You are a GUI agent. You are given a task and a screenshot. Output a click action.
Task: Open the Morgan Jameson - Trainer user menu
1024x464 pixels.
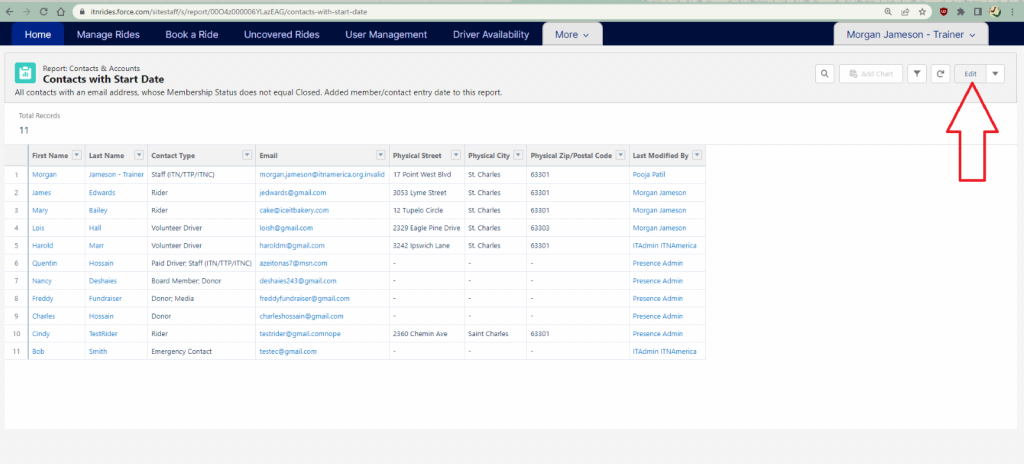(x=911, y=34)
